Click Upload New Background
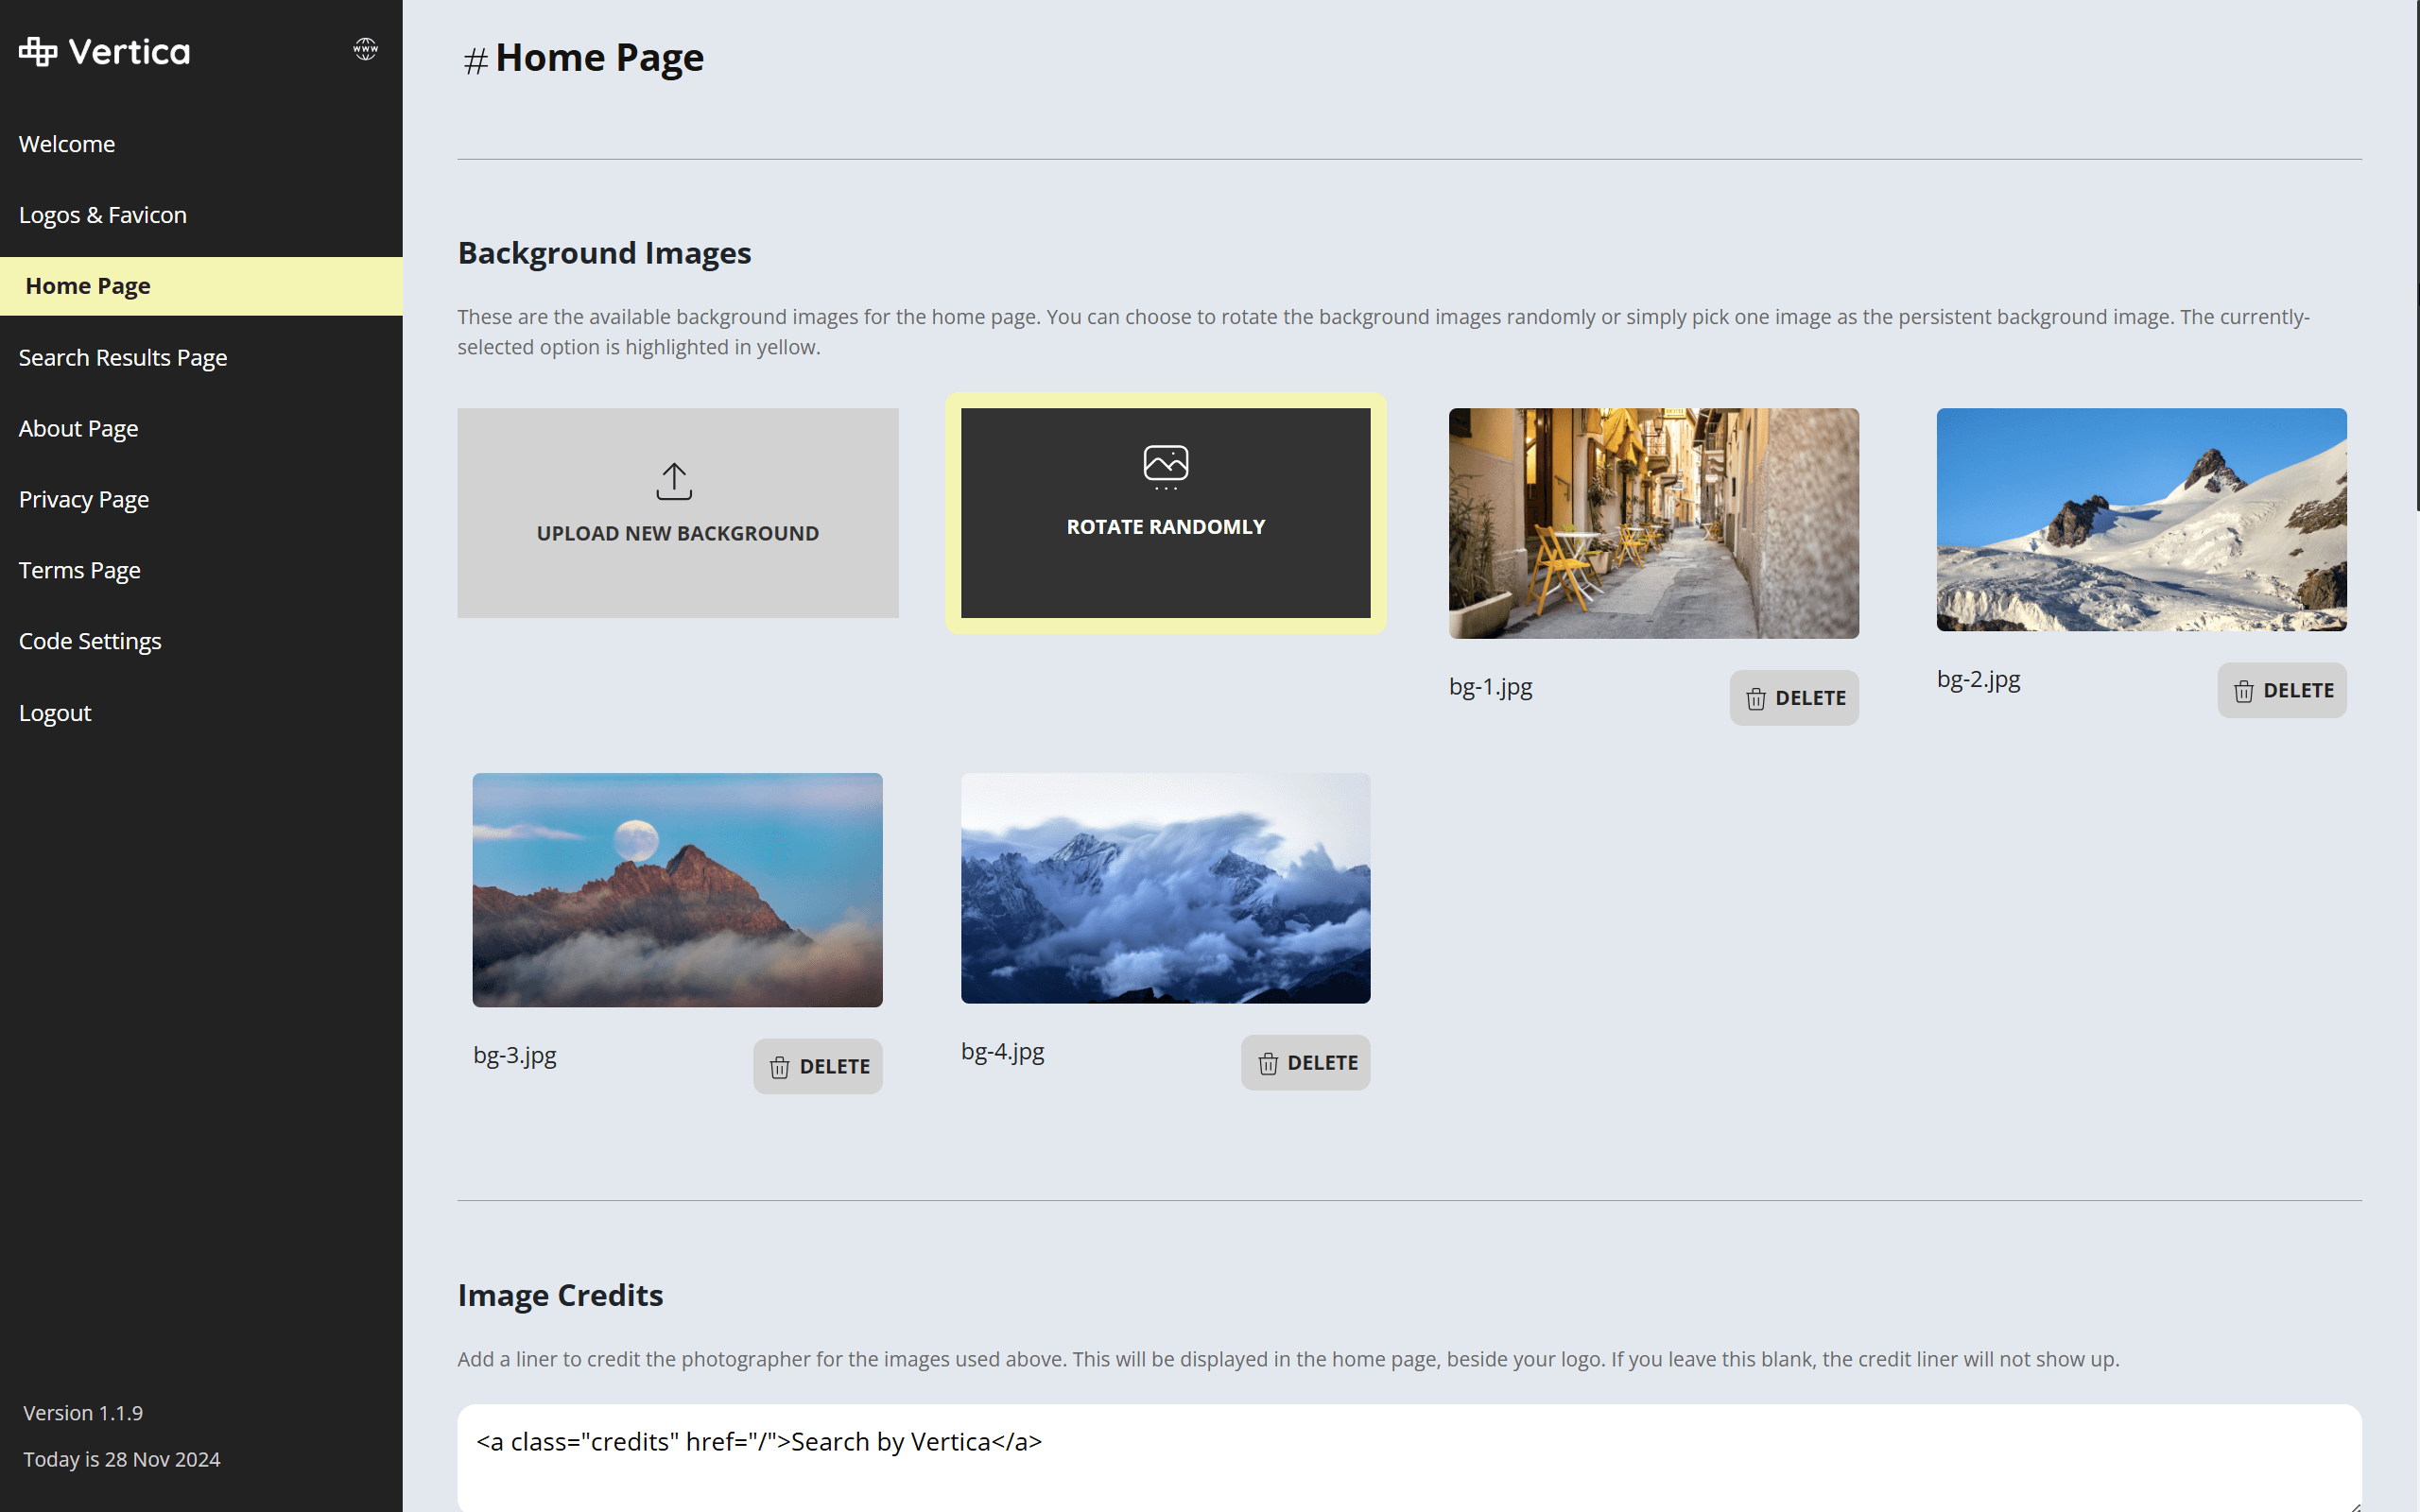Image resolution: width=2420 pixels, height=1512 pixels. pos(676,513)
